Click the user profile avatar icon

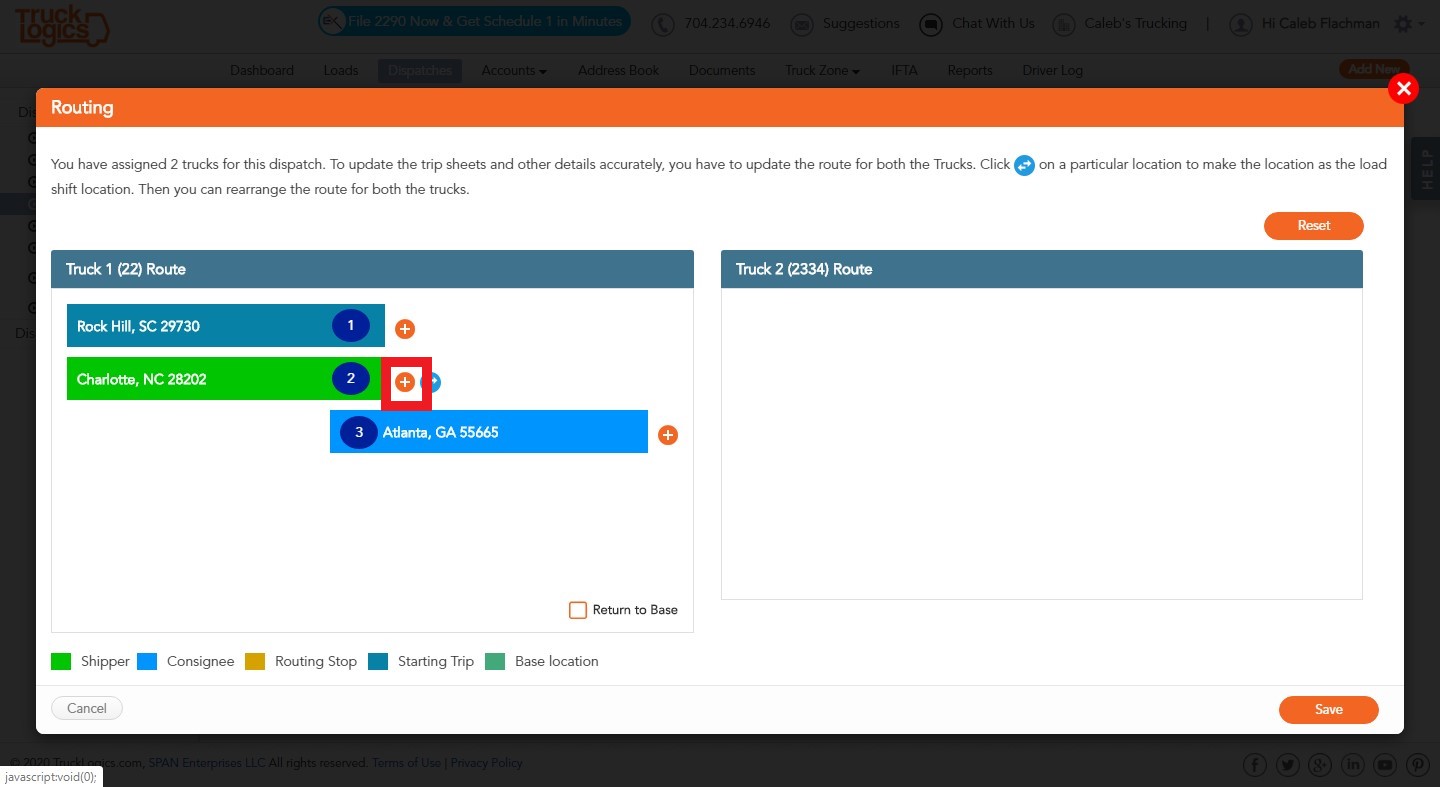click(1241, 24)
